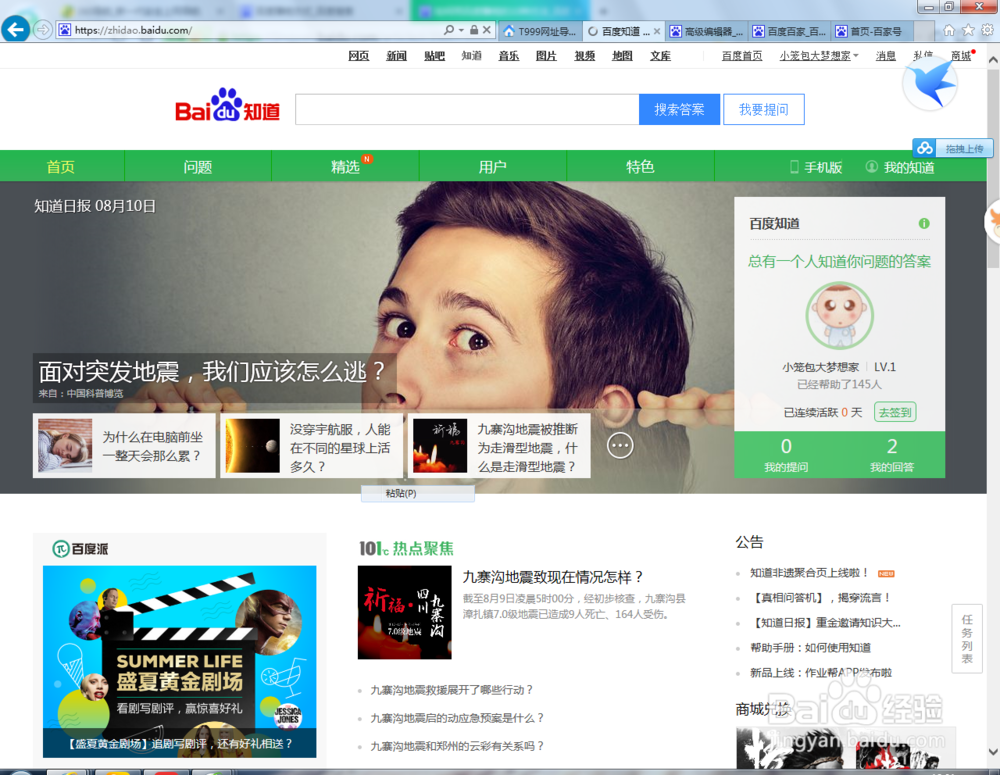
Task: Focus the Zhidao search input field
Action: [x=467, y=110]
